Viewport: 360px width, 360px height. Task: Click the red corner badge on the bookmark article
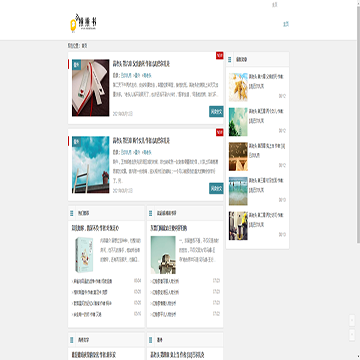click(219, 56)
